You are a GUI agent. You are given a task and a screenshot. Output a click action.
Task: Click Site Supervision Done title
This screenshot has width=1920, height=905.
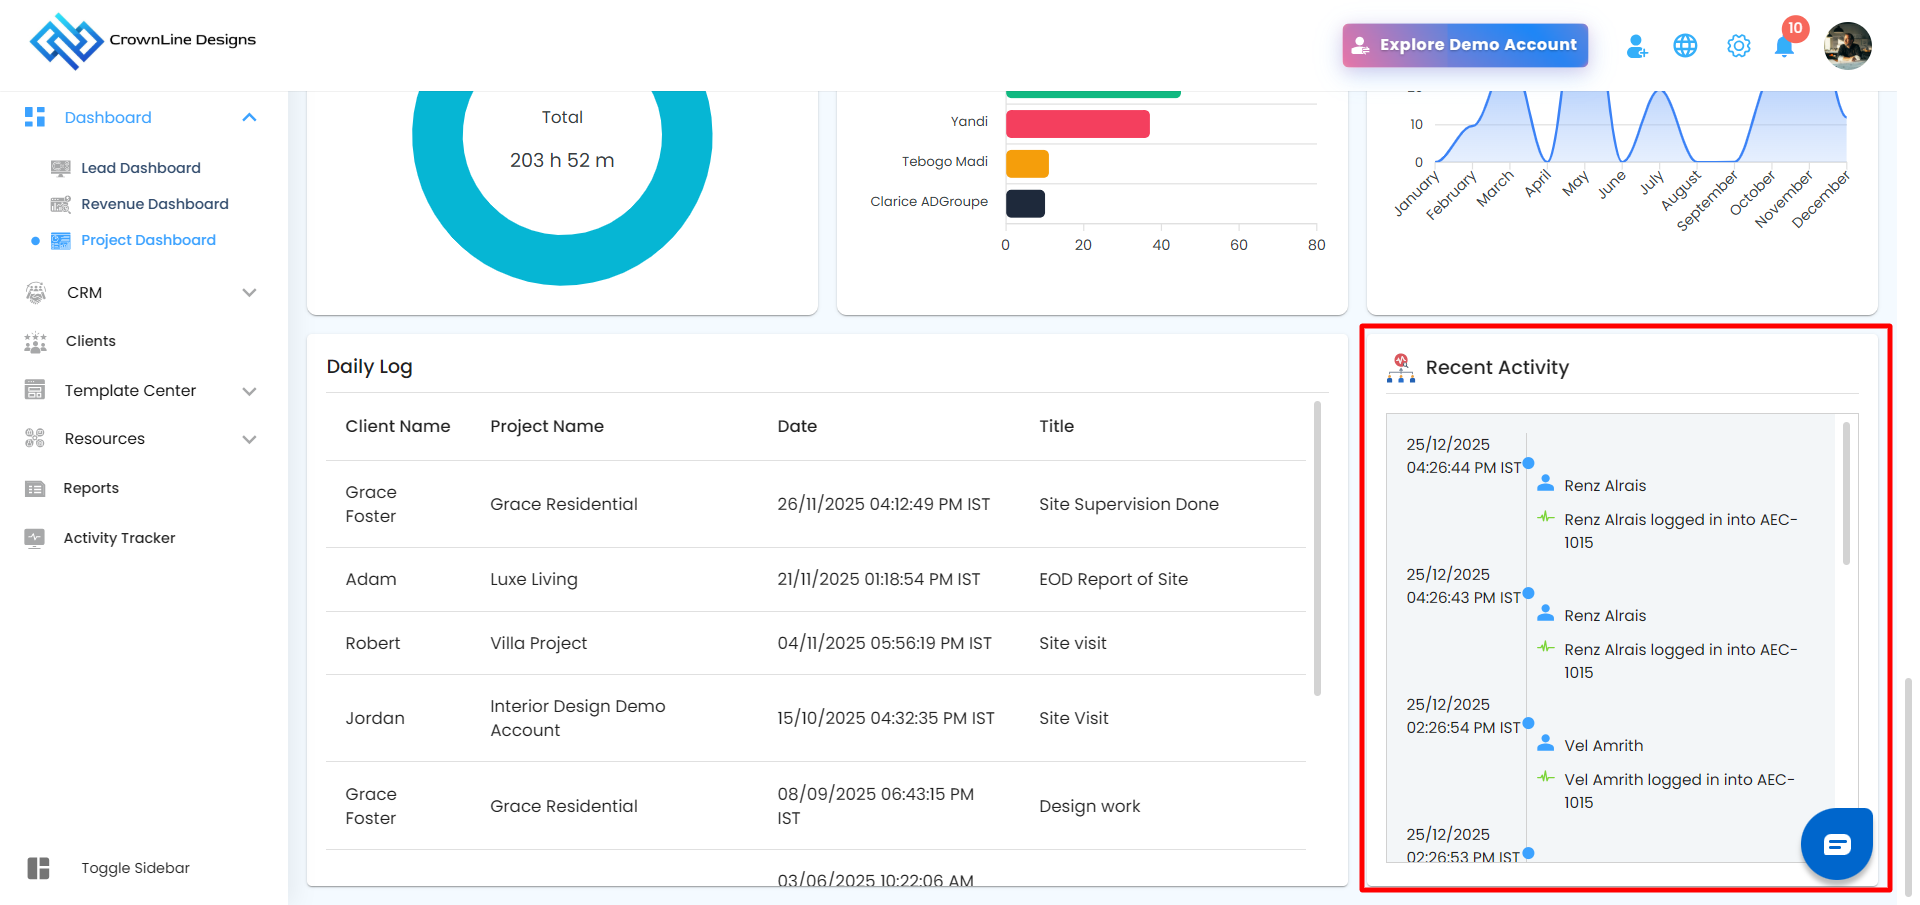[1129, 504]
